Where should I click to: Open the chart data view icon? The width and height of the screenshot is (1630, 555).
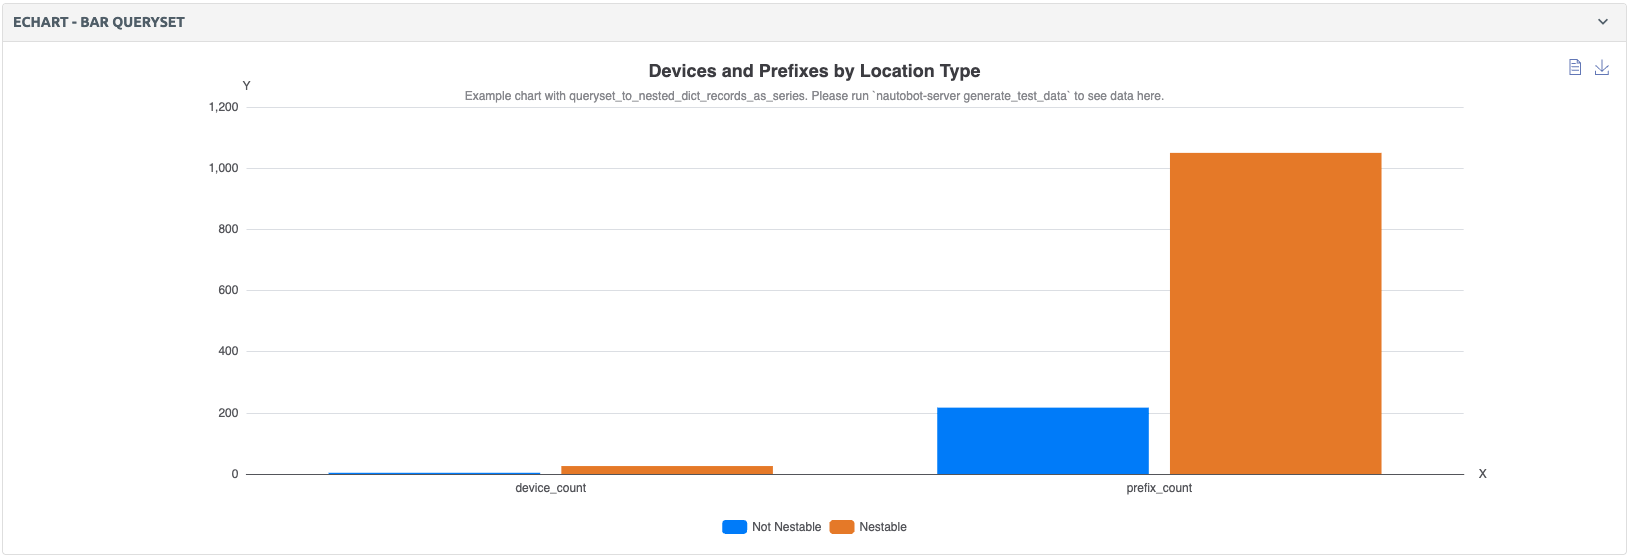tap(1575, 67)
